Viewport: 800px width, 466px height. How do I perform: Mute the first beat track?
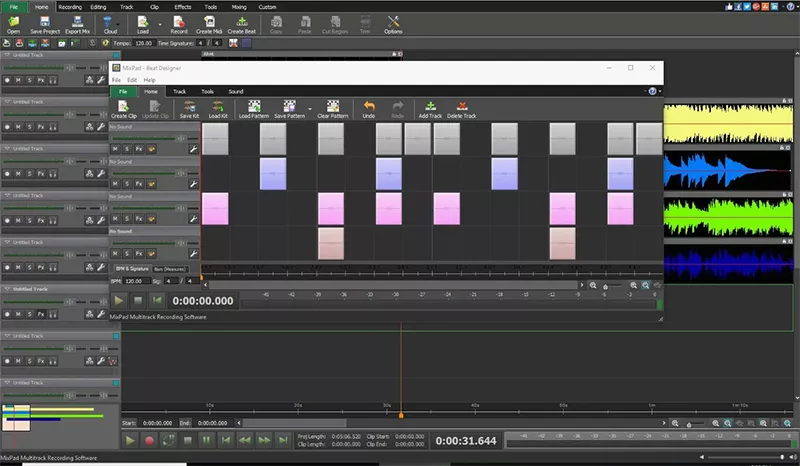click(115, 149)
